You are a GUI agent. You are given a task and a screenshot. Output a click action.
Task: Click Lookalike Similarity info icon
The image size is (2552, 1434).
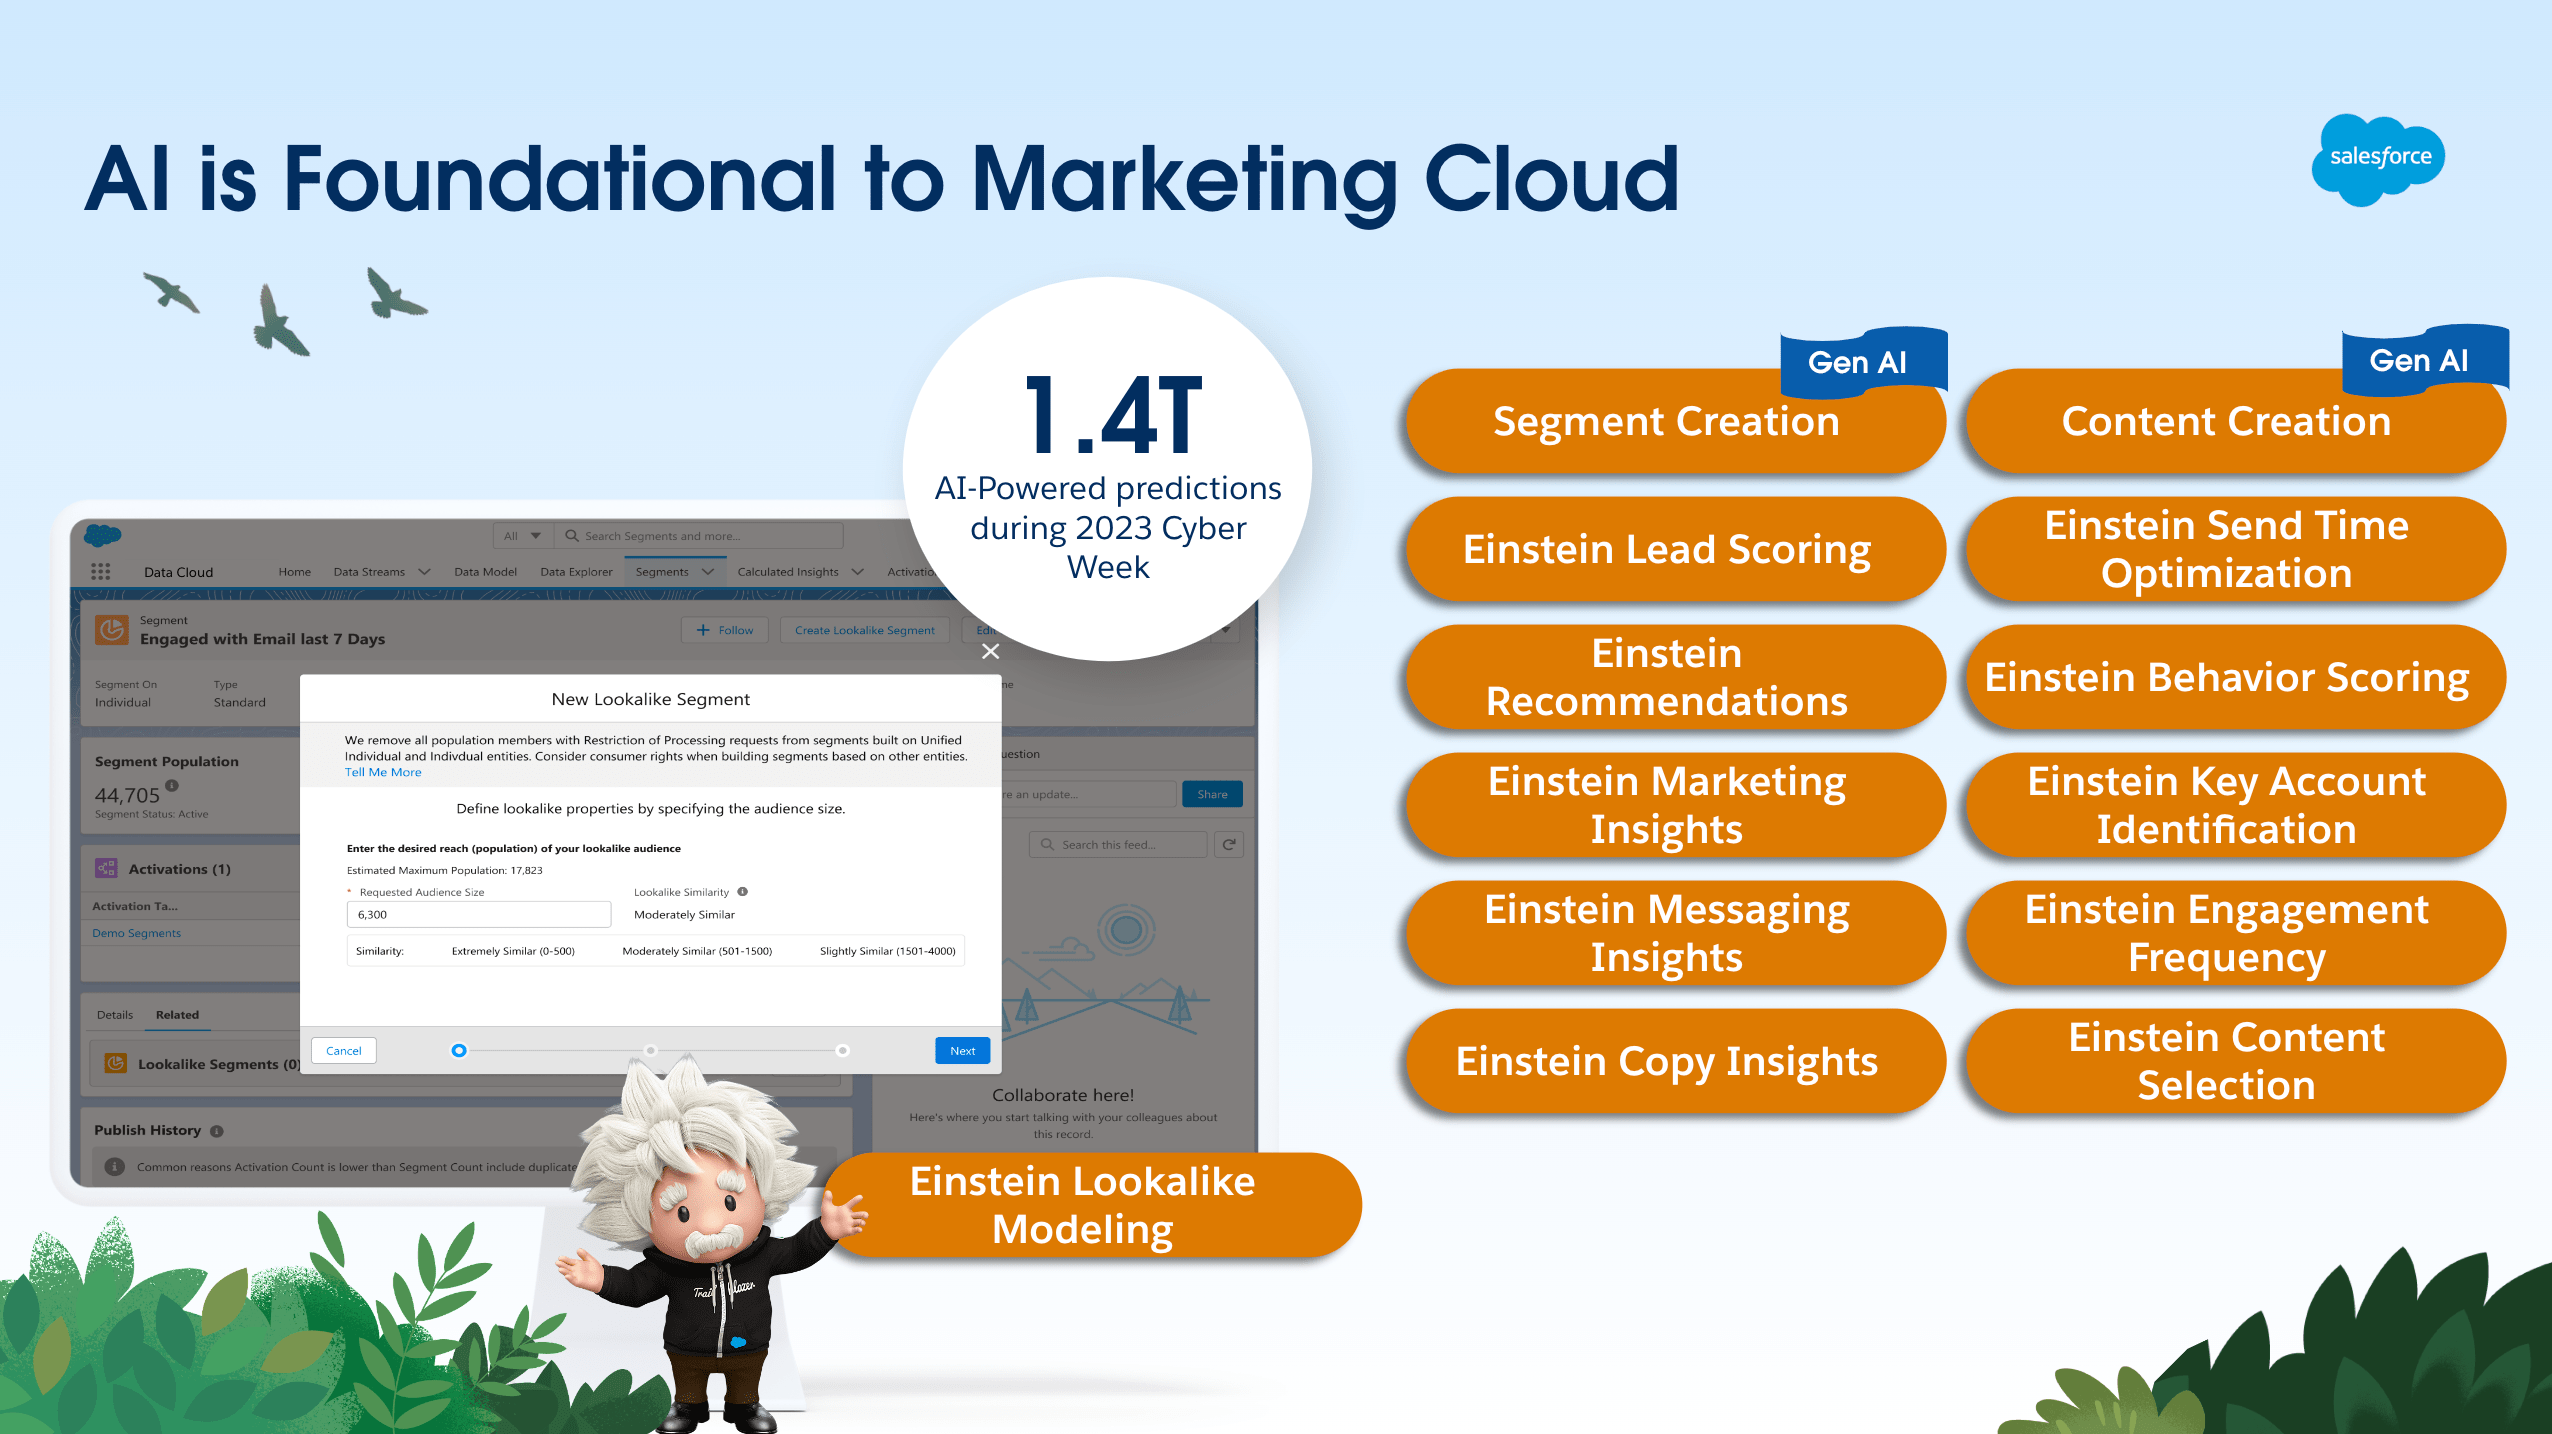click(x=743, y=892)
